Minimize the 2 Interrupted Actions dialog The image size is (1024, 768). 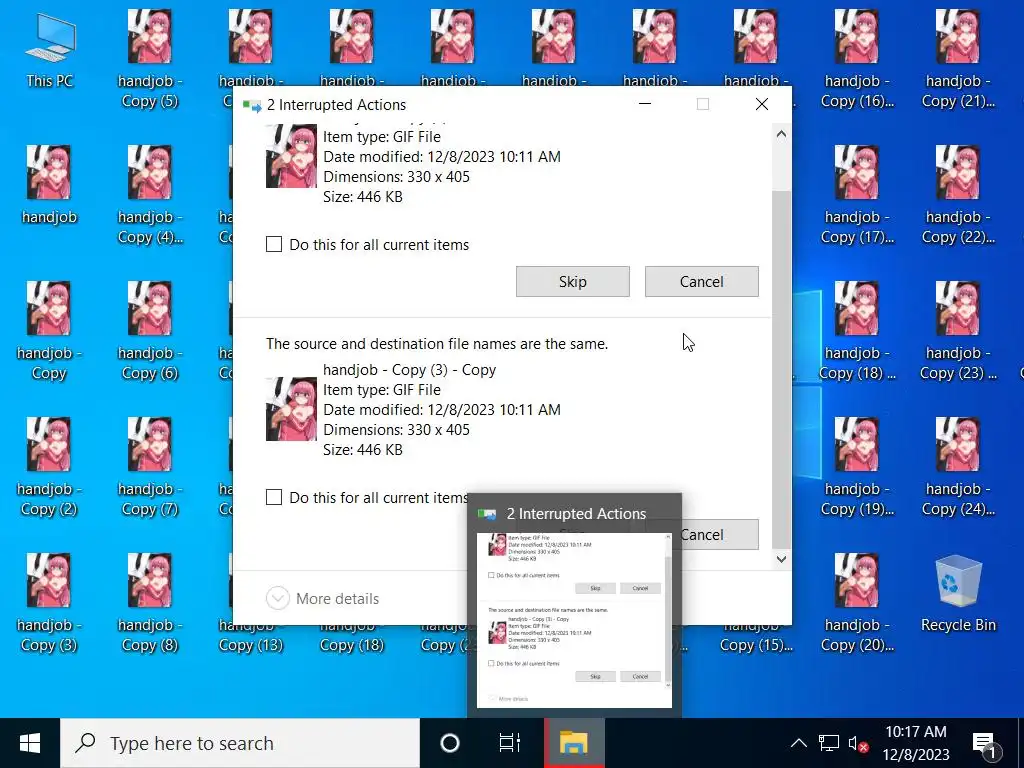click(645, 104)
